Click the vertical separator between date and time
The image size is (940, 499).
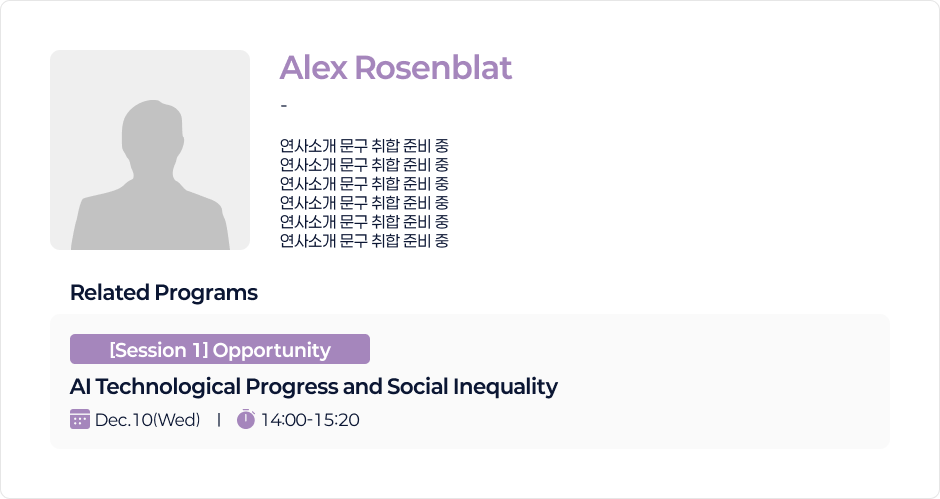(x=218, y=420)
